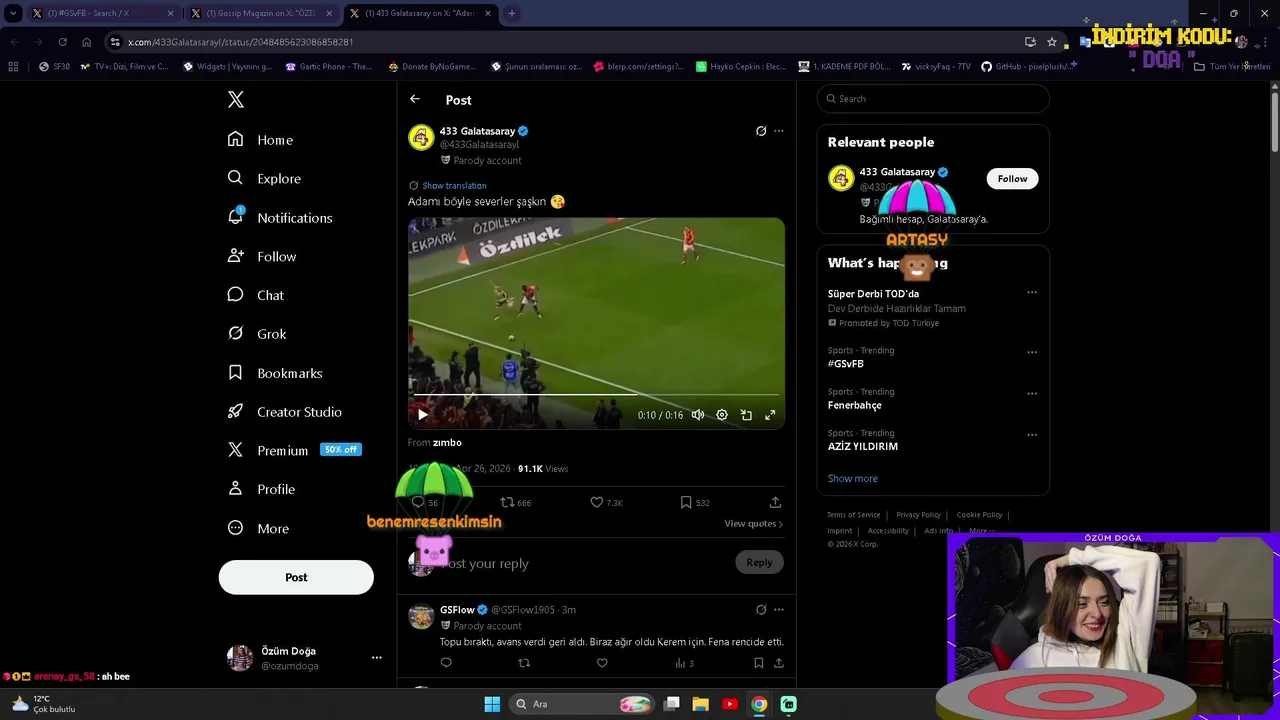The width and height of the screenshot is (1280, 720).
Task: Open more options on 433 Galatasaray post
Action: [779, 131]
